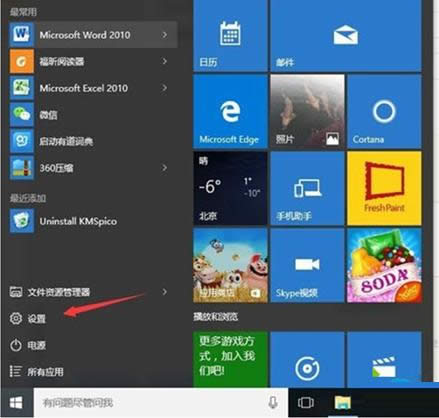Open the Skype视频 tile
Viewport: 439px width, 418px height.
[x=307, y=265]
